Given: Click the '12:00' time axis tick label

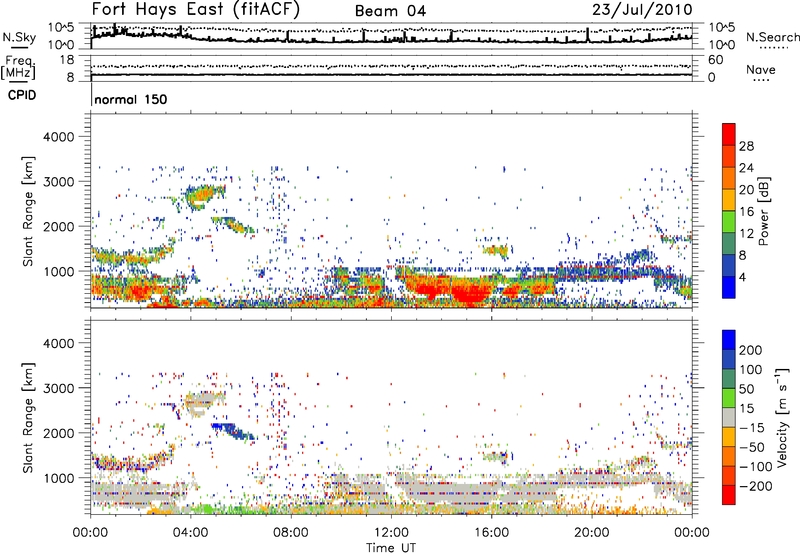Looking at the screenshot, I should (391, 533).
